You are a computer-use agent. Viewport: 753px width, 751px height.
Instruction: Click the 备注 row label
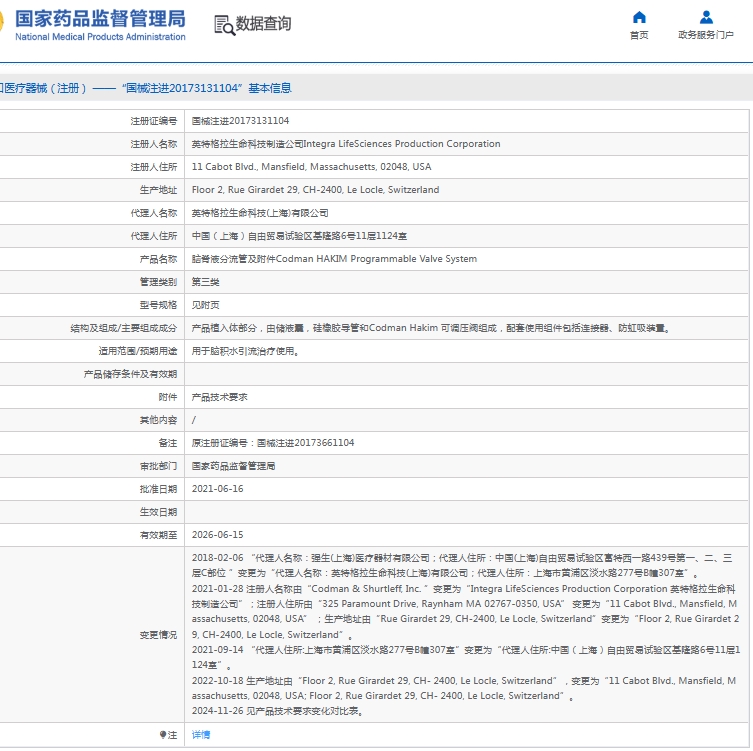pyautogui.click(x=168, y=443)
